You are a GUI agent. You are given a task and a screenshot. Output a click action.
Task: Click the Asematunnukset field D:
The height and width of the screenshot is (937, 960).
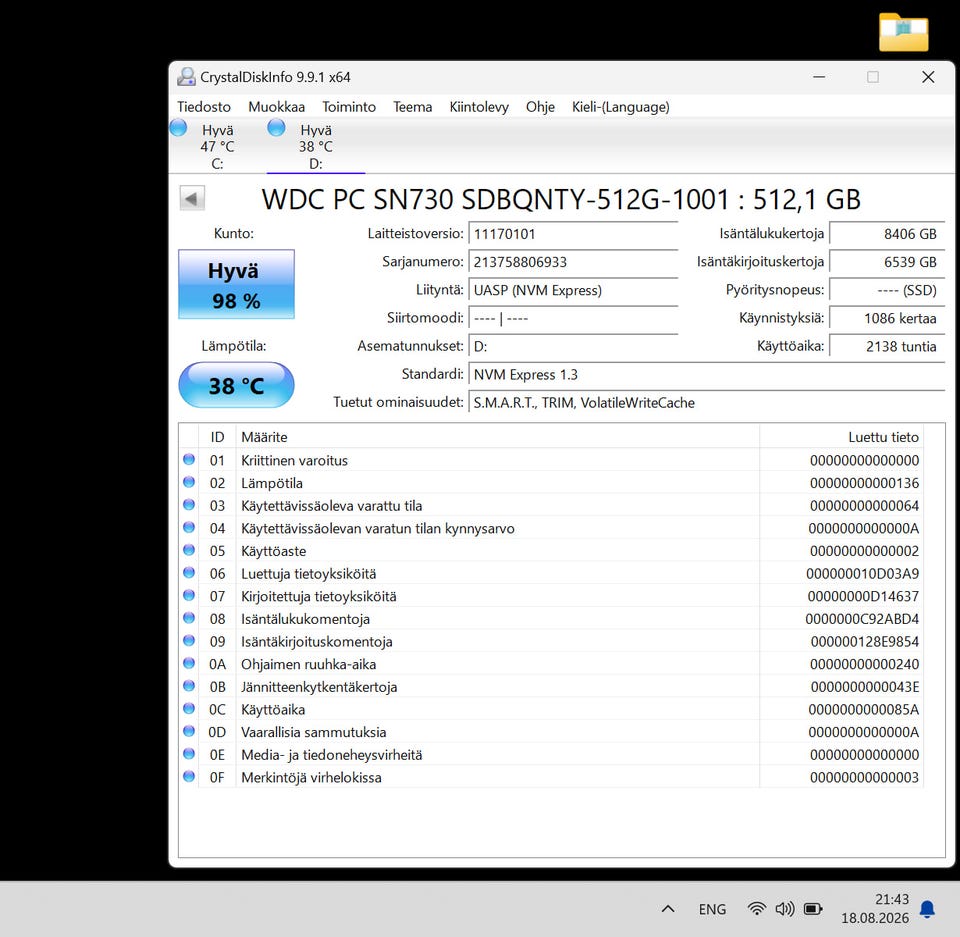[x=573, y=347]
